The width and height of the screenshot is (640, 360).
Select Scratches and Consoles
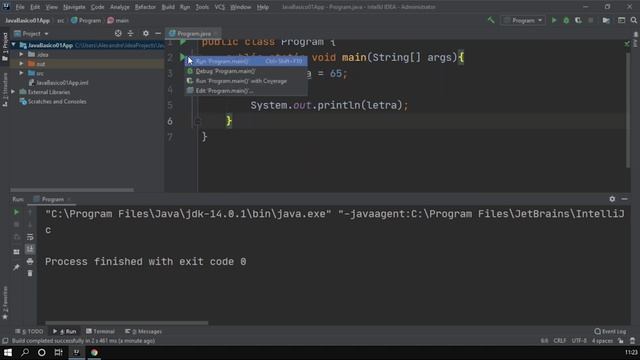[x=53, y=101]
